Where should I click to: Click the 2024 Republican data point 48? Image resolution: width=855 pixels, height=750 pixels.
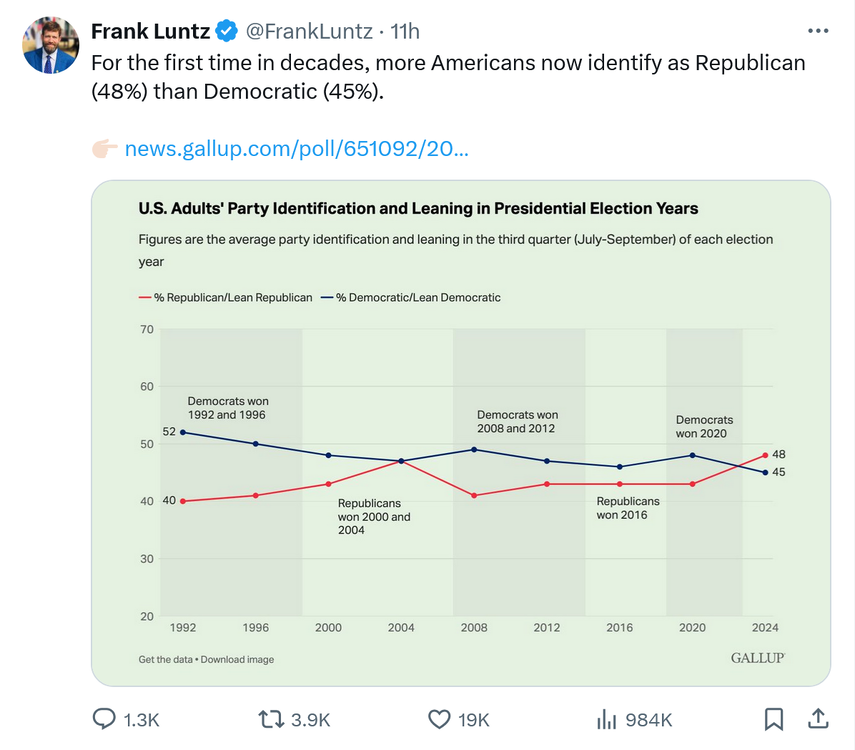766,455
